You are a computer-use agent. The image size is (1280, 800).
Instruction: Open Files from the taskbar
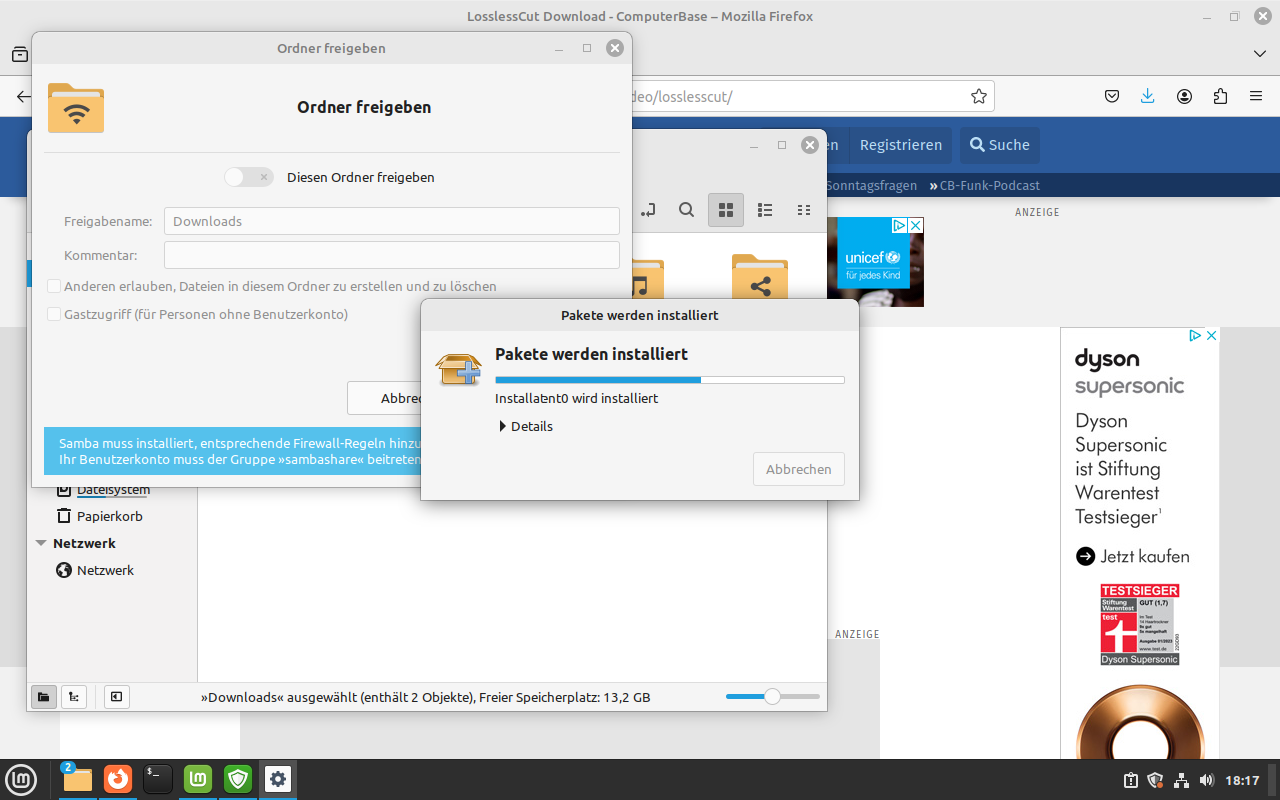77,779
